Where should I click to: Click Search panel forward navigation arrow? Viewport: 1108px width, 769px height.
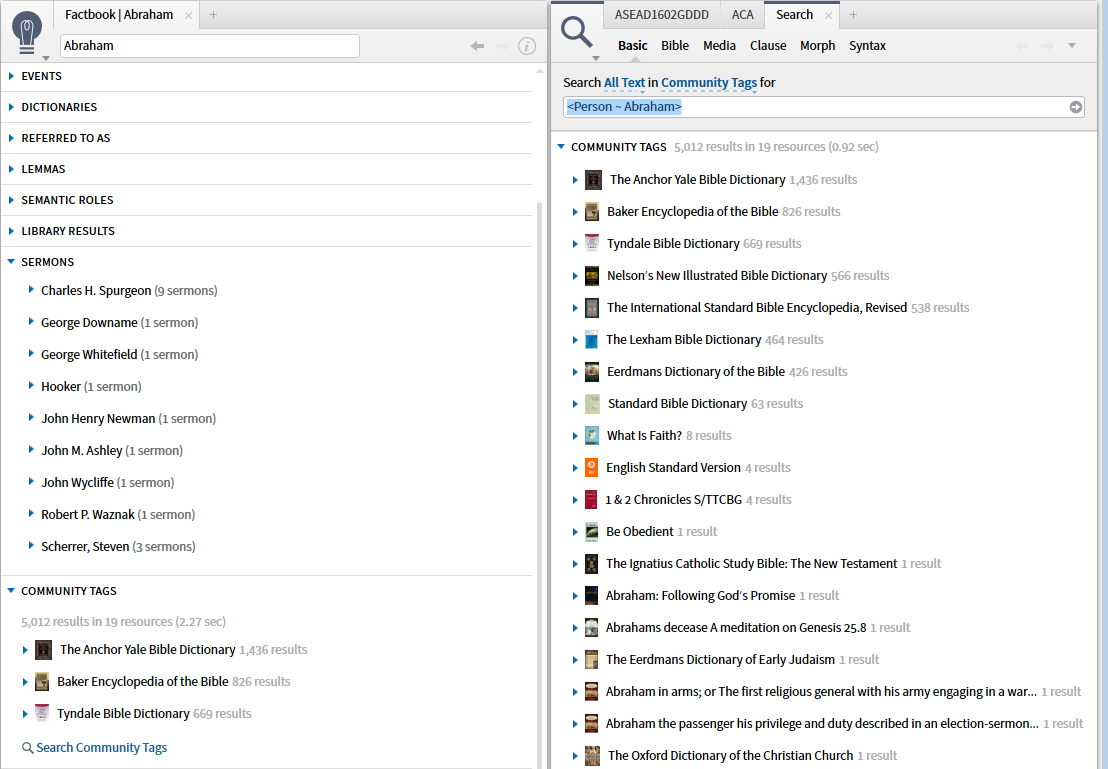1047,46
